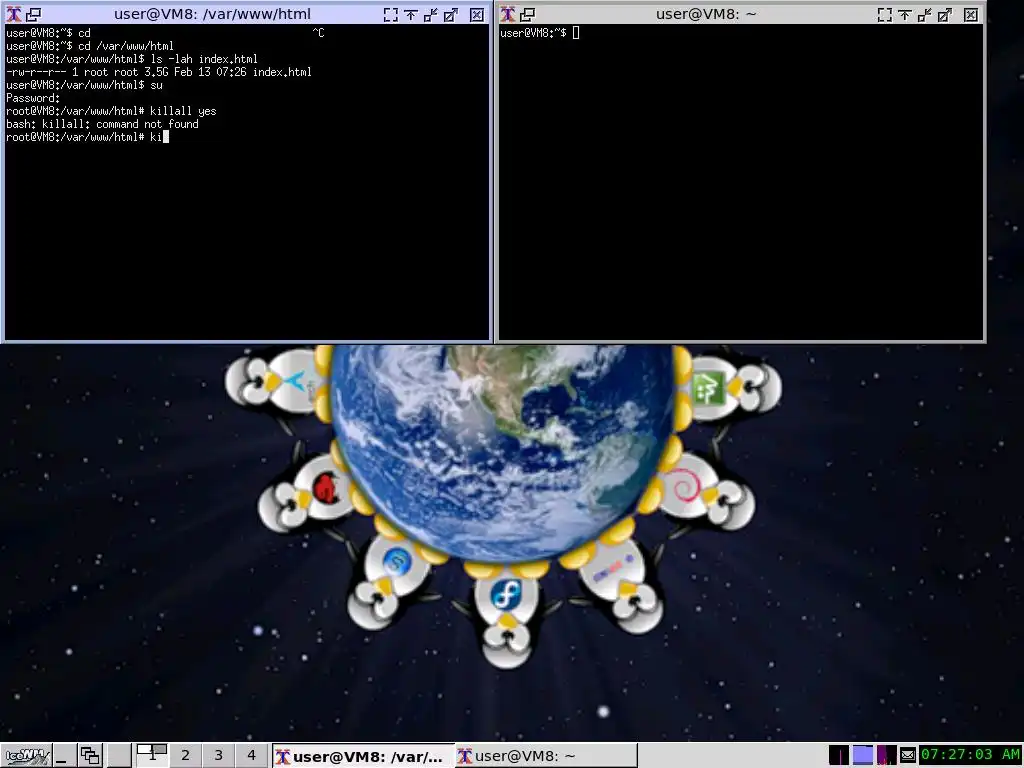Close the /var/www/html terminal window
1024x768 pixels.
(x=477, y=14)
